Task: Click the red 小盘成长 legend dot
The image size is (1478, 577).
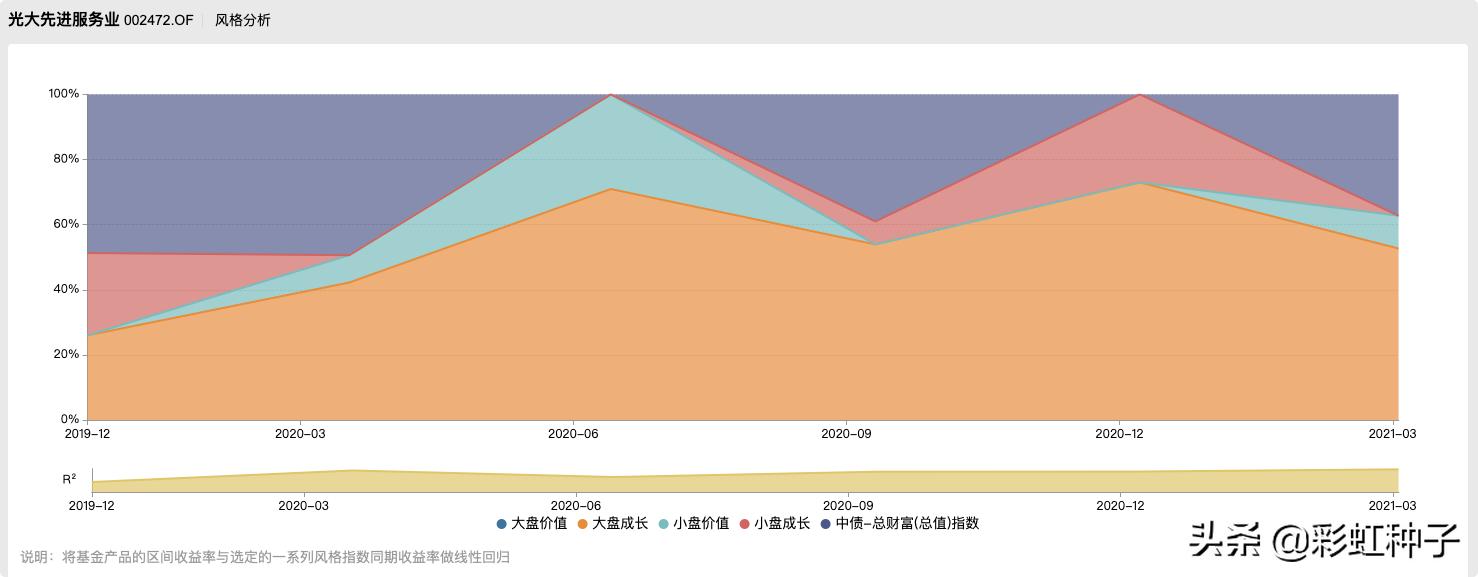Action: coord(745,524)
